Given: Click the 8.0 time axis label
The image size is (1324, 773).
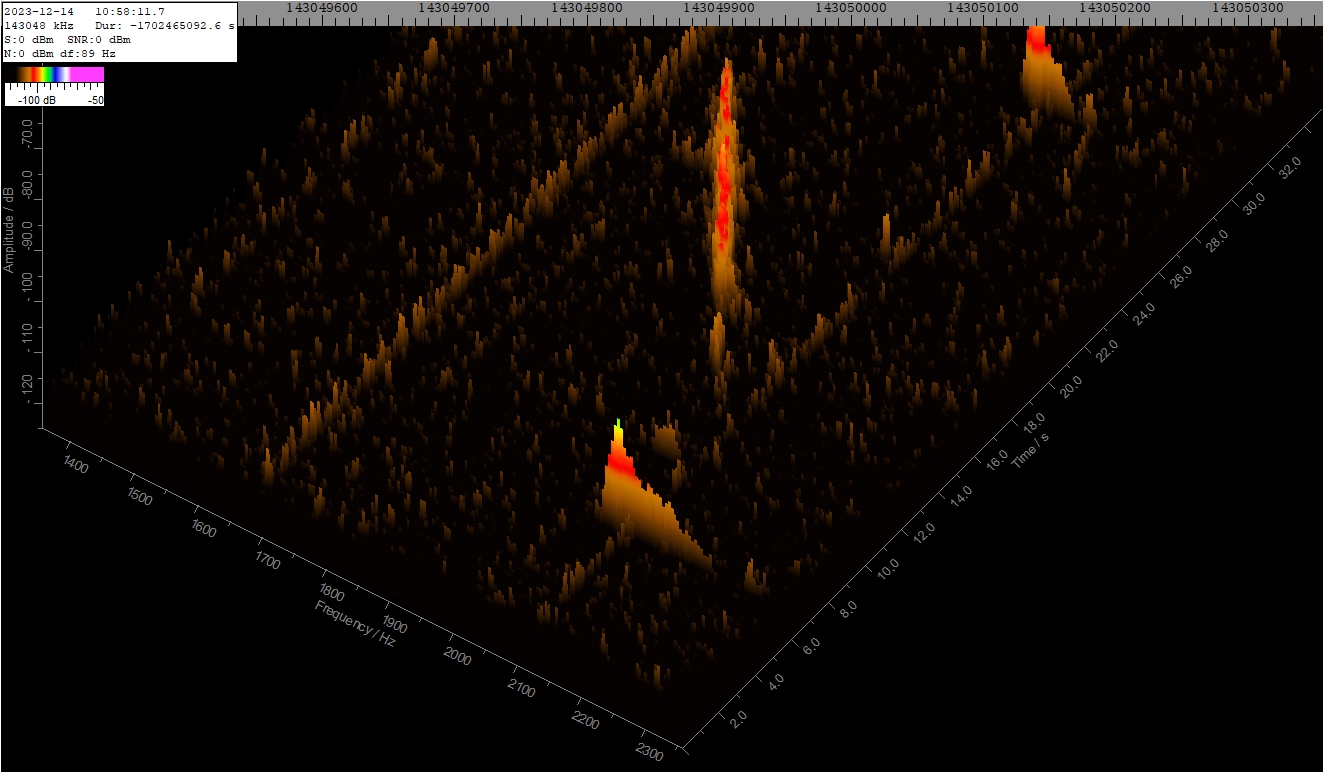Looking at the screenshot, I should 847,609.
